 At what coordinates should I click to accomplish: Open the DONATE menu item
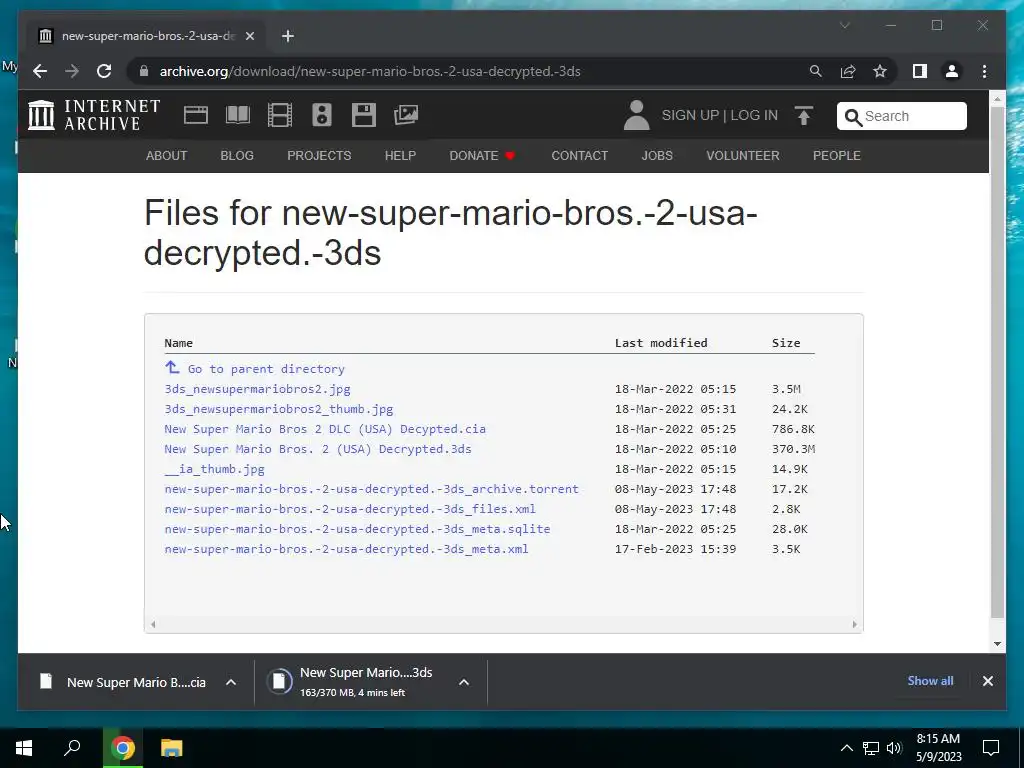tap(482, 155)
